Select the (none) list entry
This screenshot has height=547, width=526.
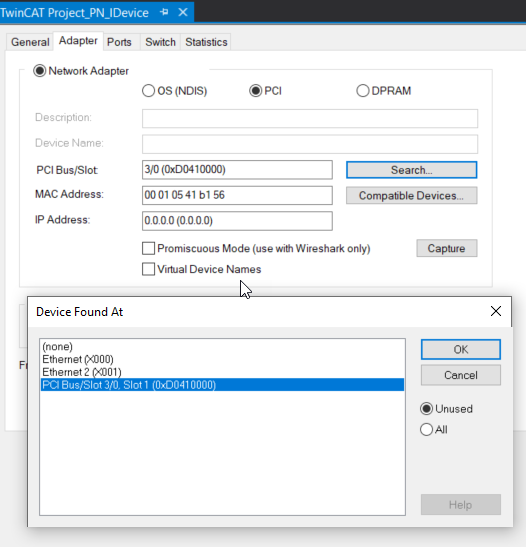pos(223,346)
